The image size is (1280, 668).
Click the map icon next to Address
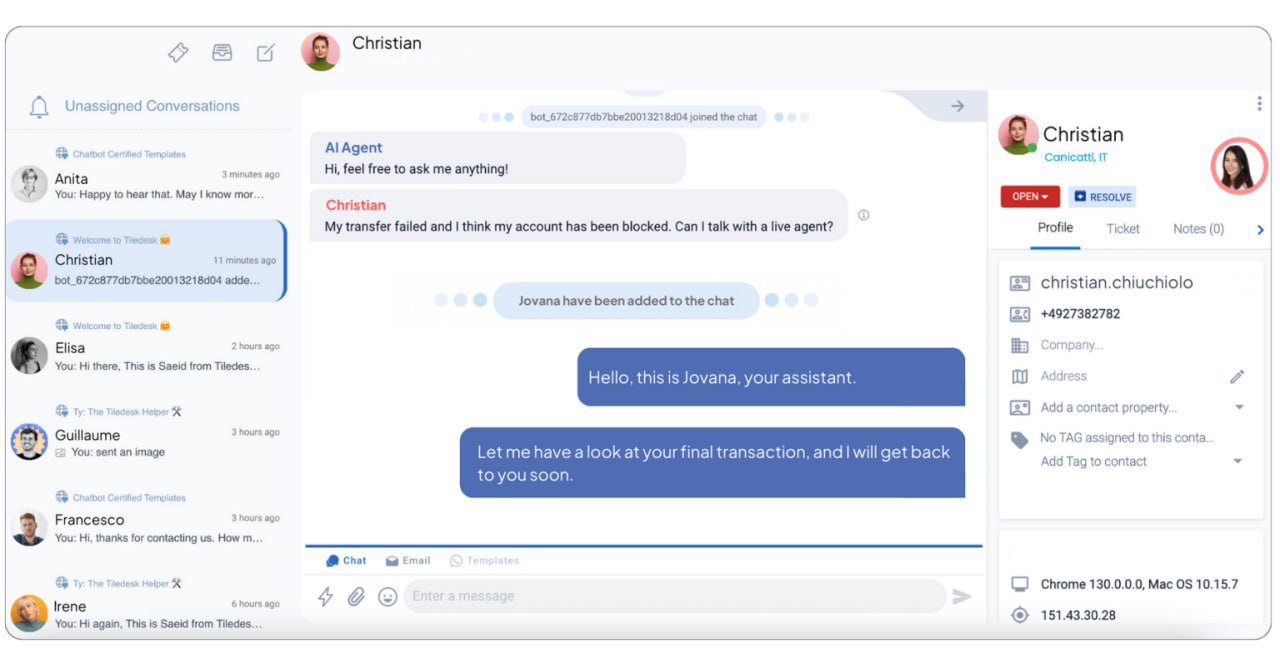[x=1020, y=377]
